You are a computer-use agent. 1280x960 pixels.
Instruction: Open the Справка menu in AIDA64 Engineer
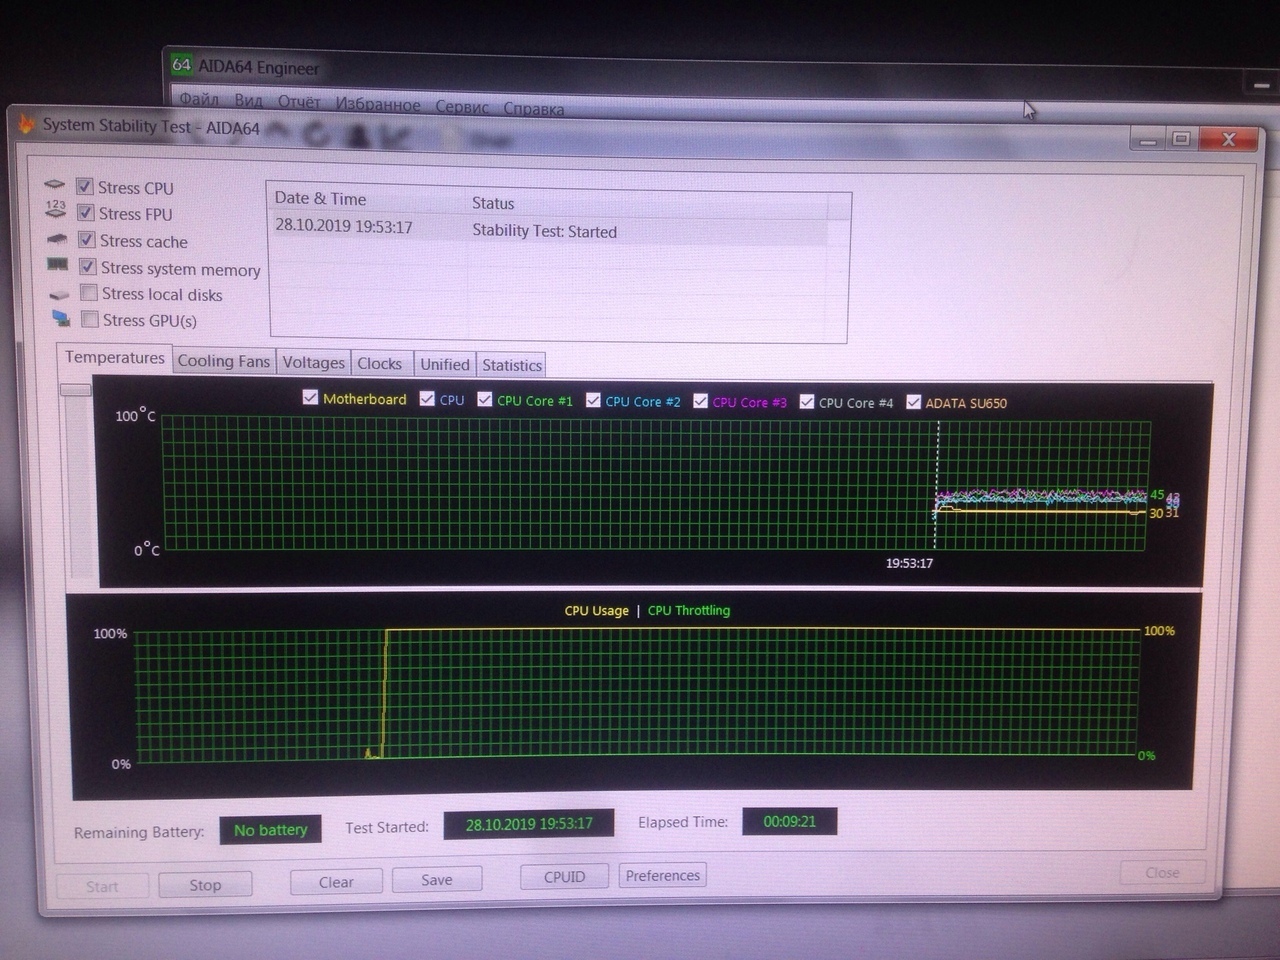(534, 109)
